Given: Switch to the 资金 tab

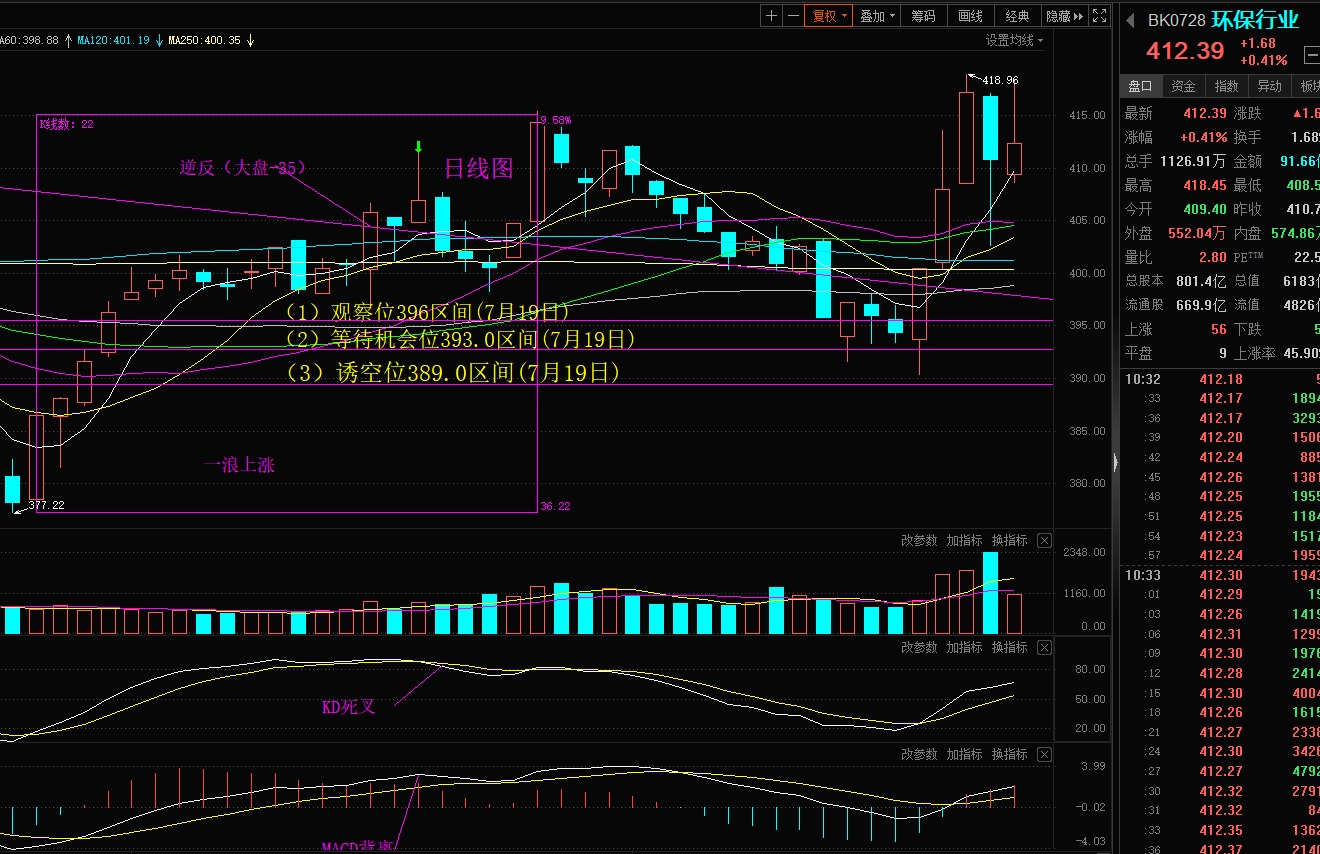Looking at the screenshot, I should [x=1183, y=86].
